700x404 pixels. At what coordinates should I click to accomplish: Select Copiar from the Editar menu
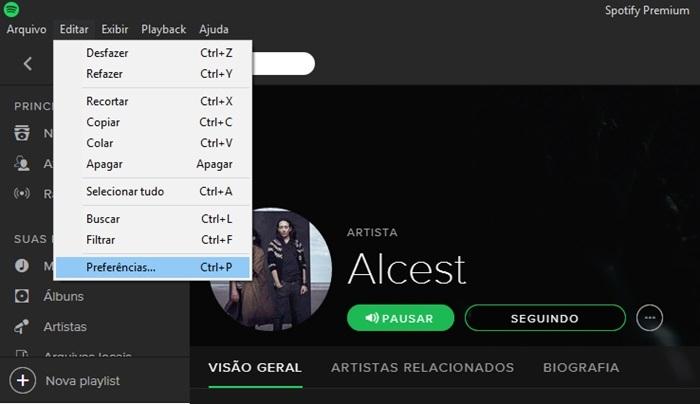(x=153, y=122)
